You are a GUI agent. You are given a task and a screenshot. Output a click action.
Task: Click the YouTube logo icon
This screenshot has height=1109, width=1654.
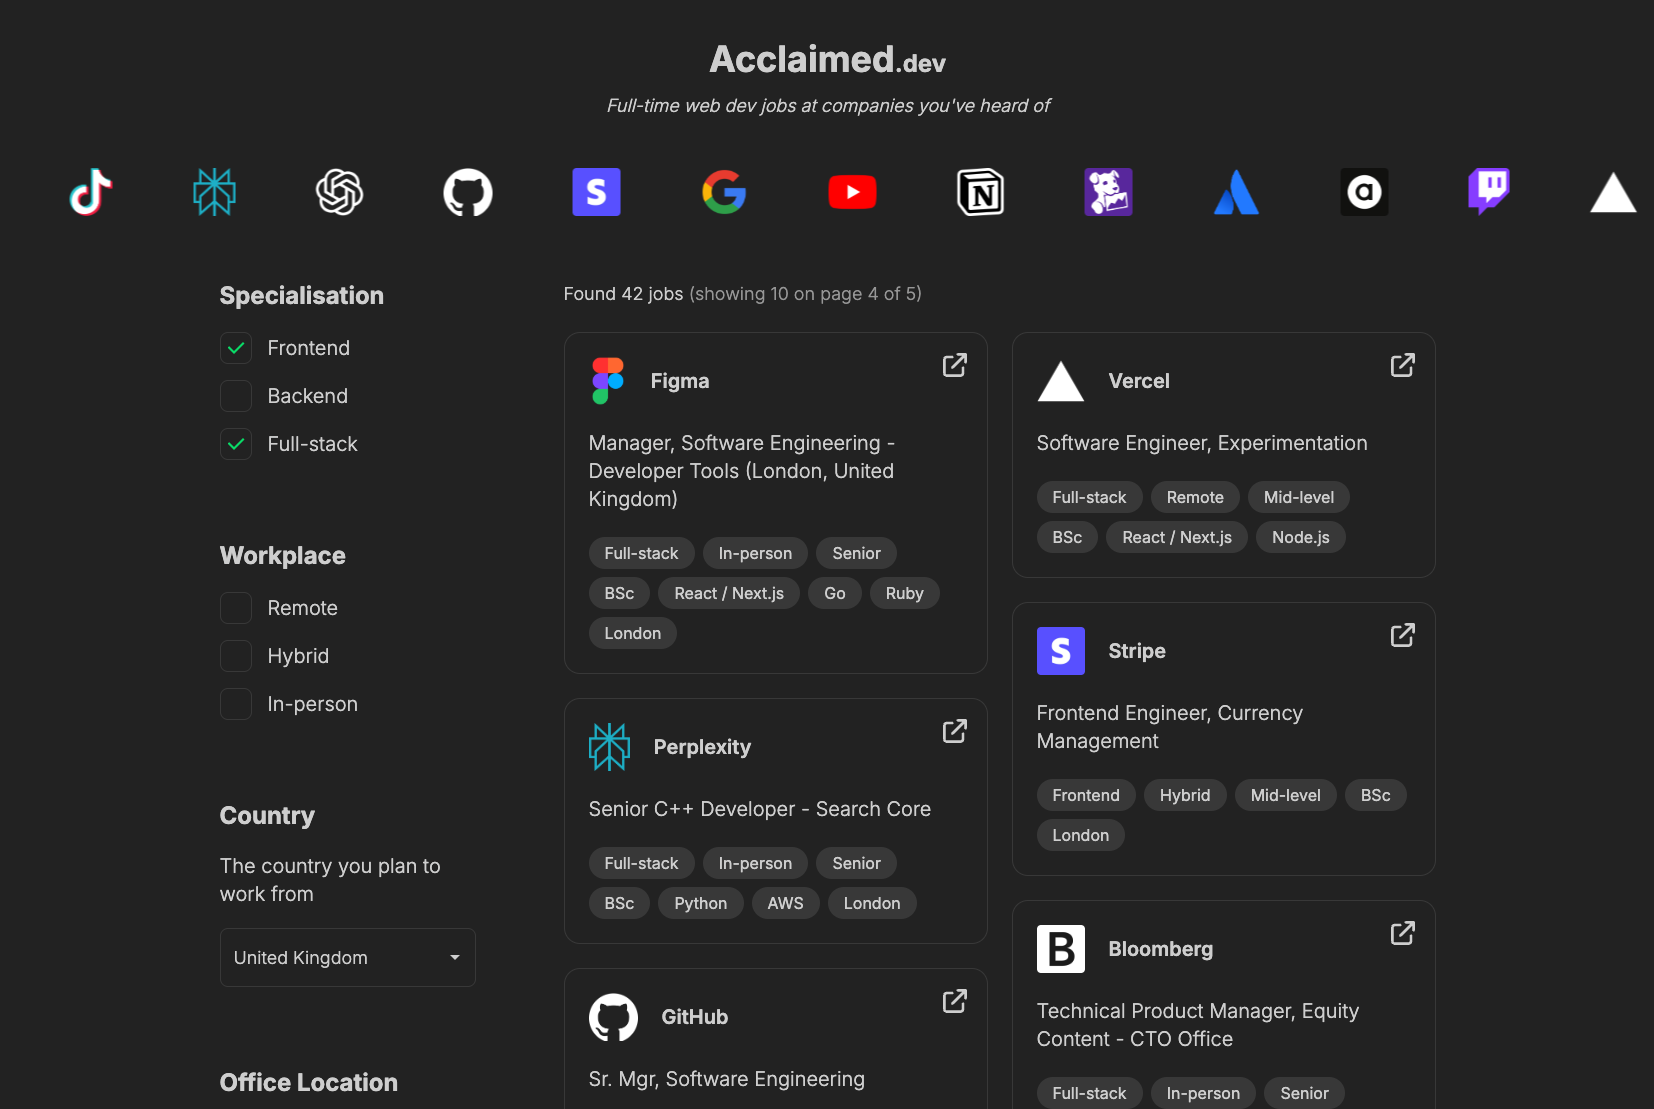coord(852,192)
